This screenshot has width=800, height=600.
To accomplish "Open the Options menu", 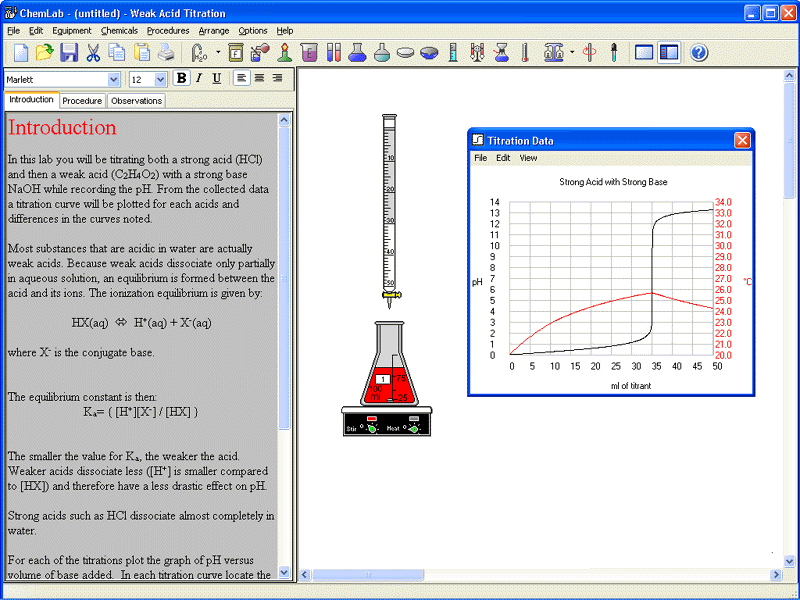I will click(x=253, y=31).
